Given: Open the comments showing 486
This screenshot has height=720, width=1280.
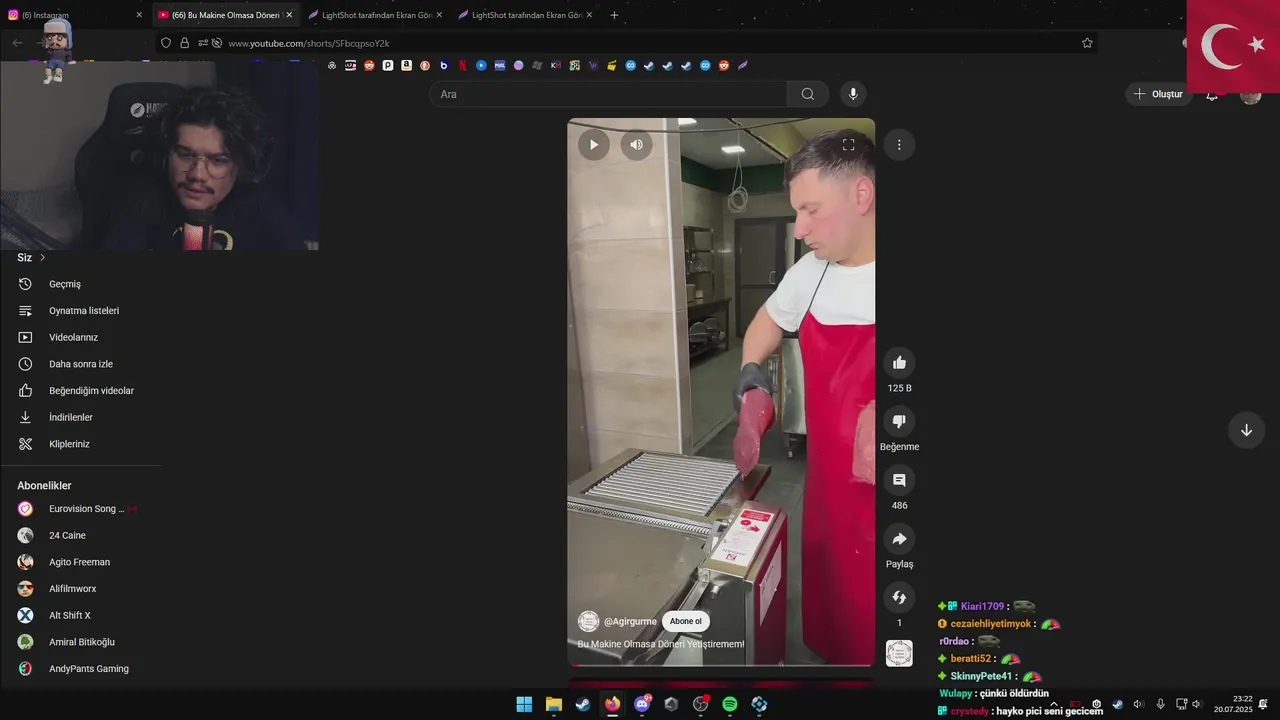Looking at the screenshot, I should (899, 481).
